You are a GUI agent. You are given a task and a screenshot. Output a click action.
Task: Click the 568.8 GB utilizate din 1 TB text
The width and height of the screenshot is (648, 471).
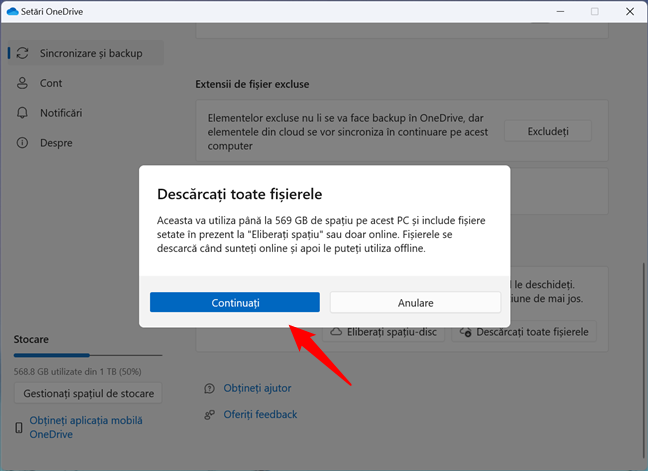(77, 371)
